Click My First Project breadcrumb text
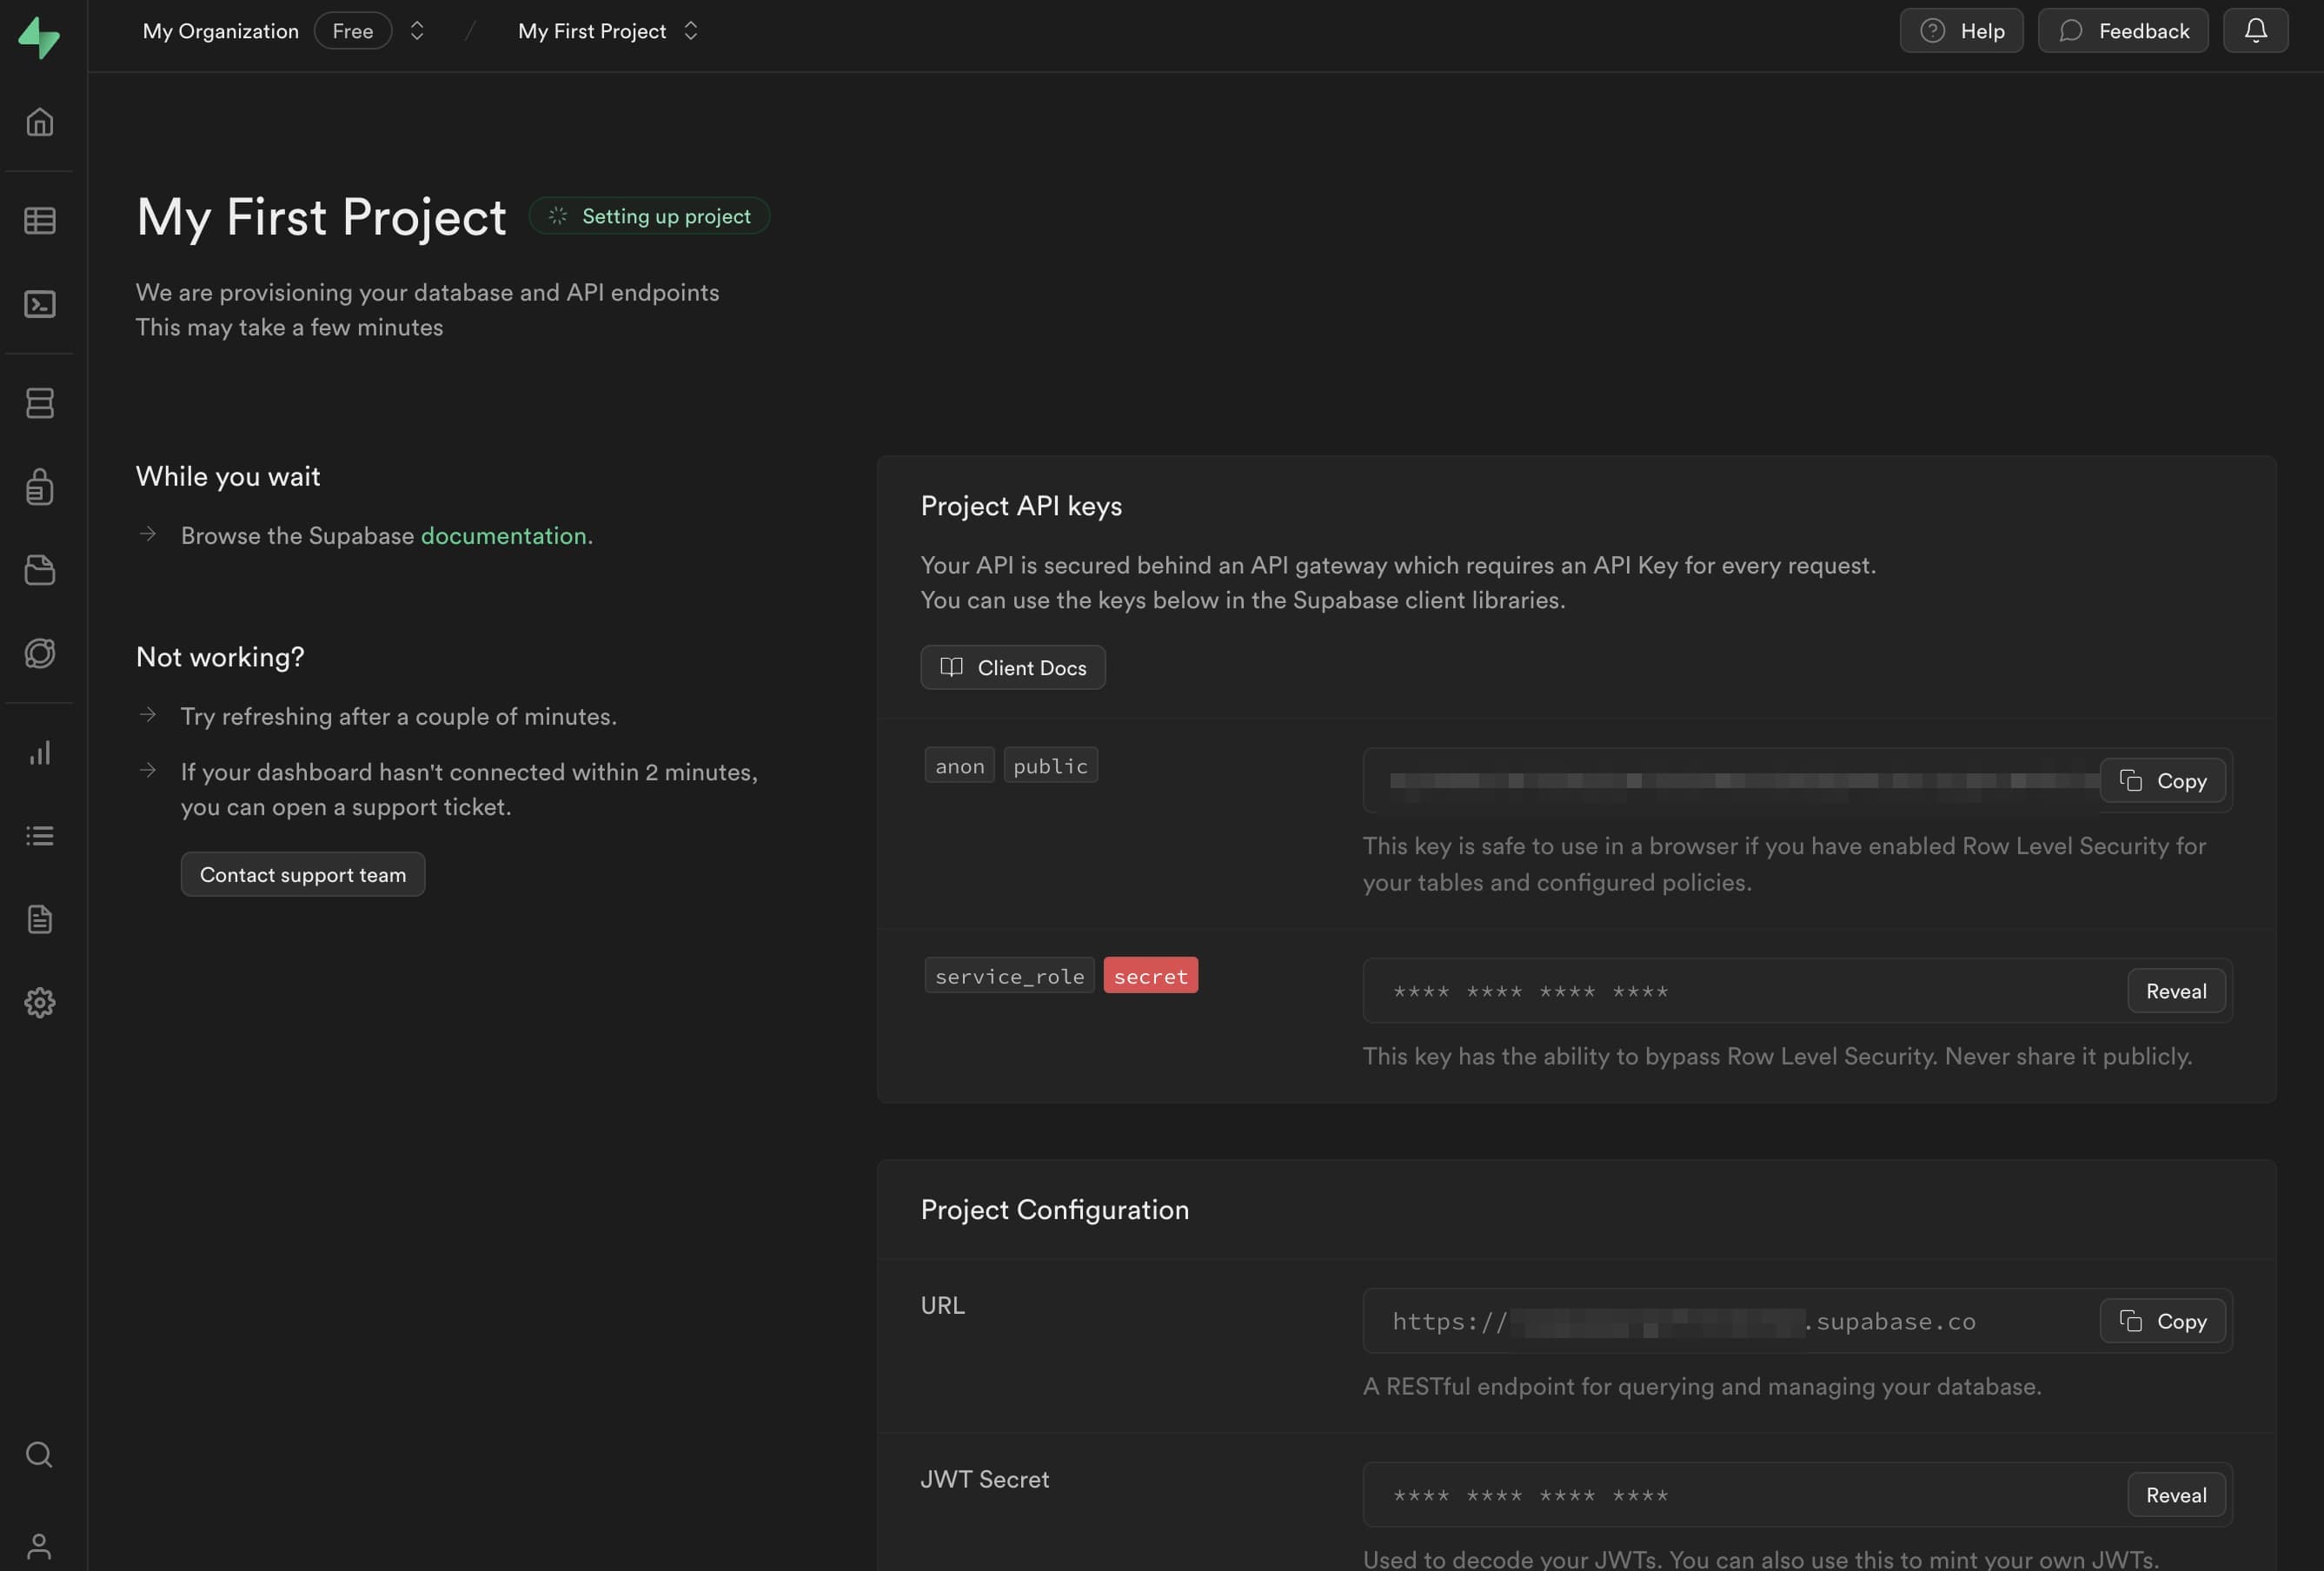This screenshot has width=2324, height=1571. (x=592, y=31)
